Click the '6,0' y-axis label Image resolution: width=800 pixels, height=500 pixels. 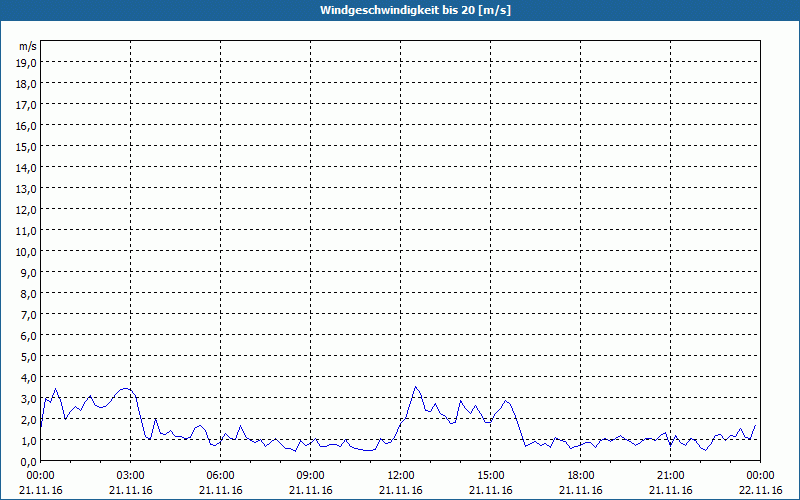coord(30,336)
